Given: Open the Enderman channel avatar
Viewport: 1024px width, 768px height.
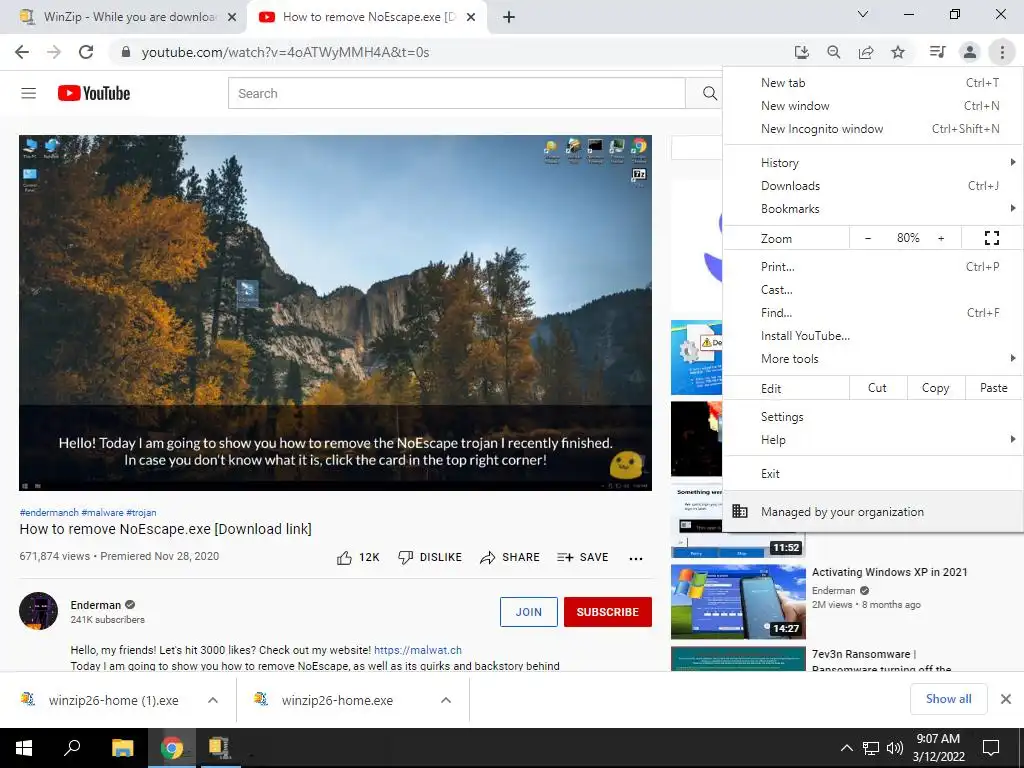Looking at the screenshot, I should click(x=39, y=611).
